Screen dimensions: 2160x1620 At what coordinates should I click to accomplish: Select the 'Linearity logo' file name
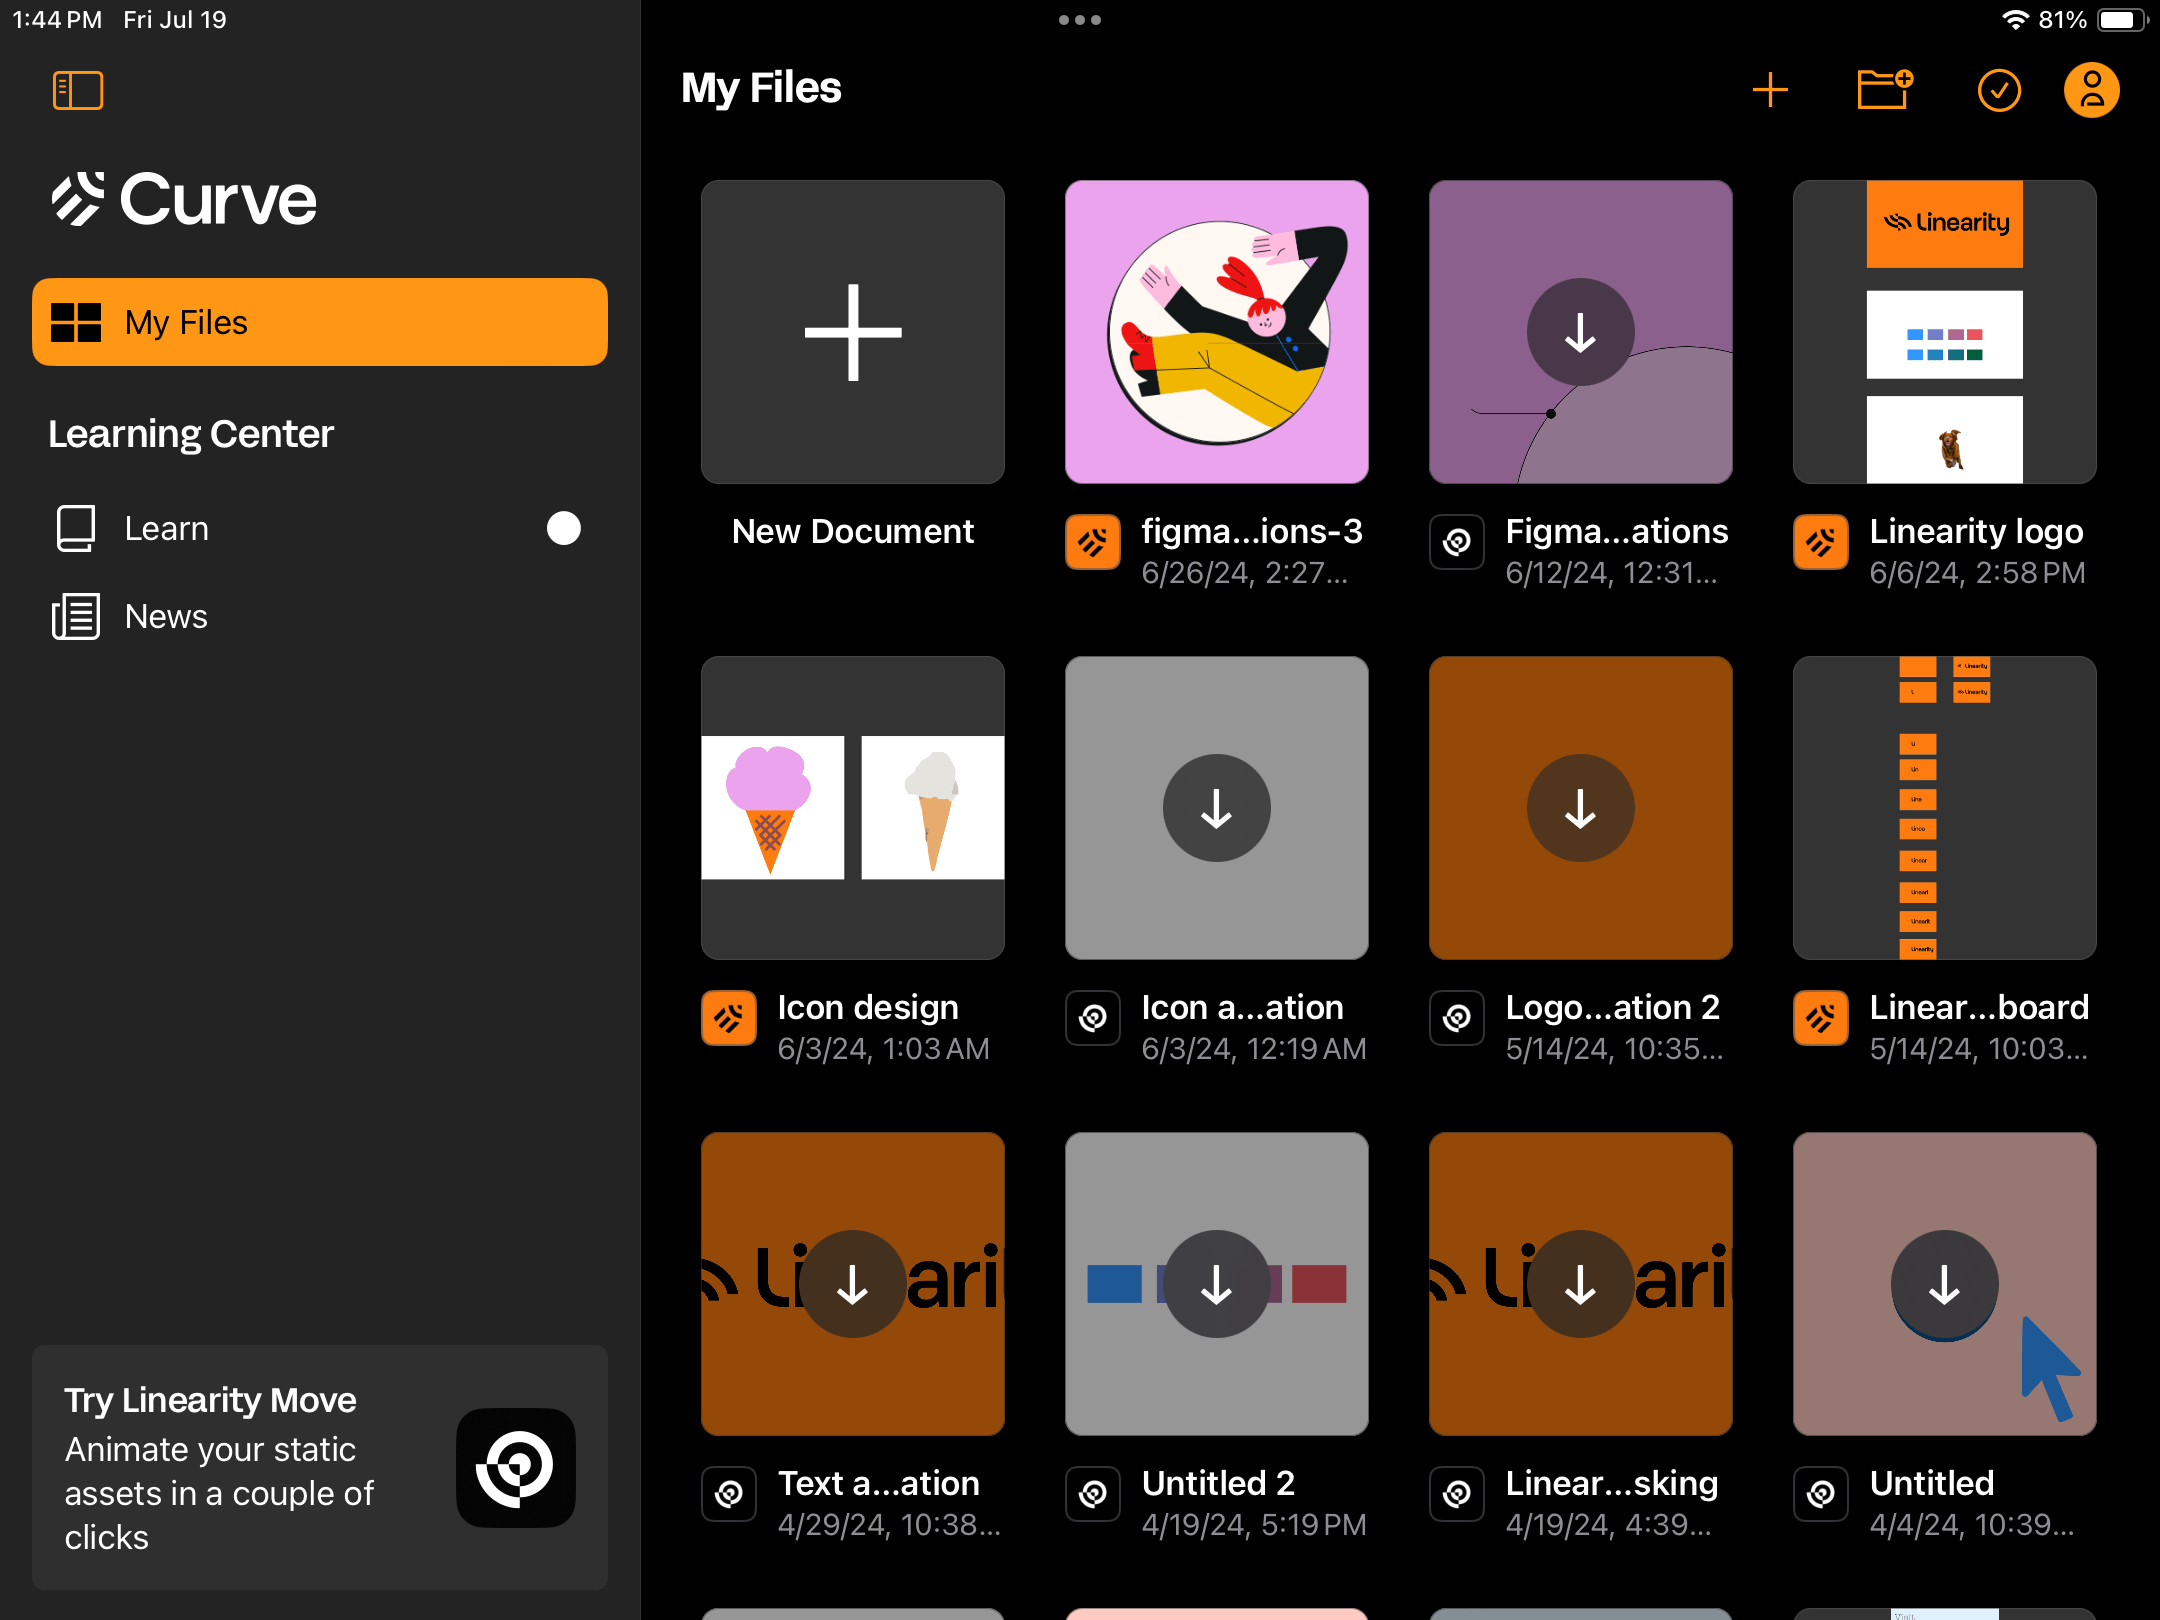(1977, 531)
